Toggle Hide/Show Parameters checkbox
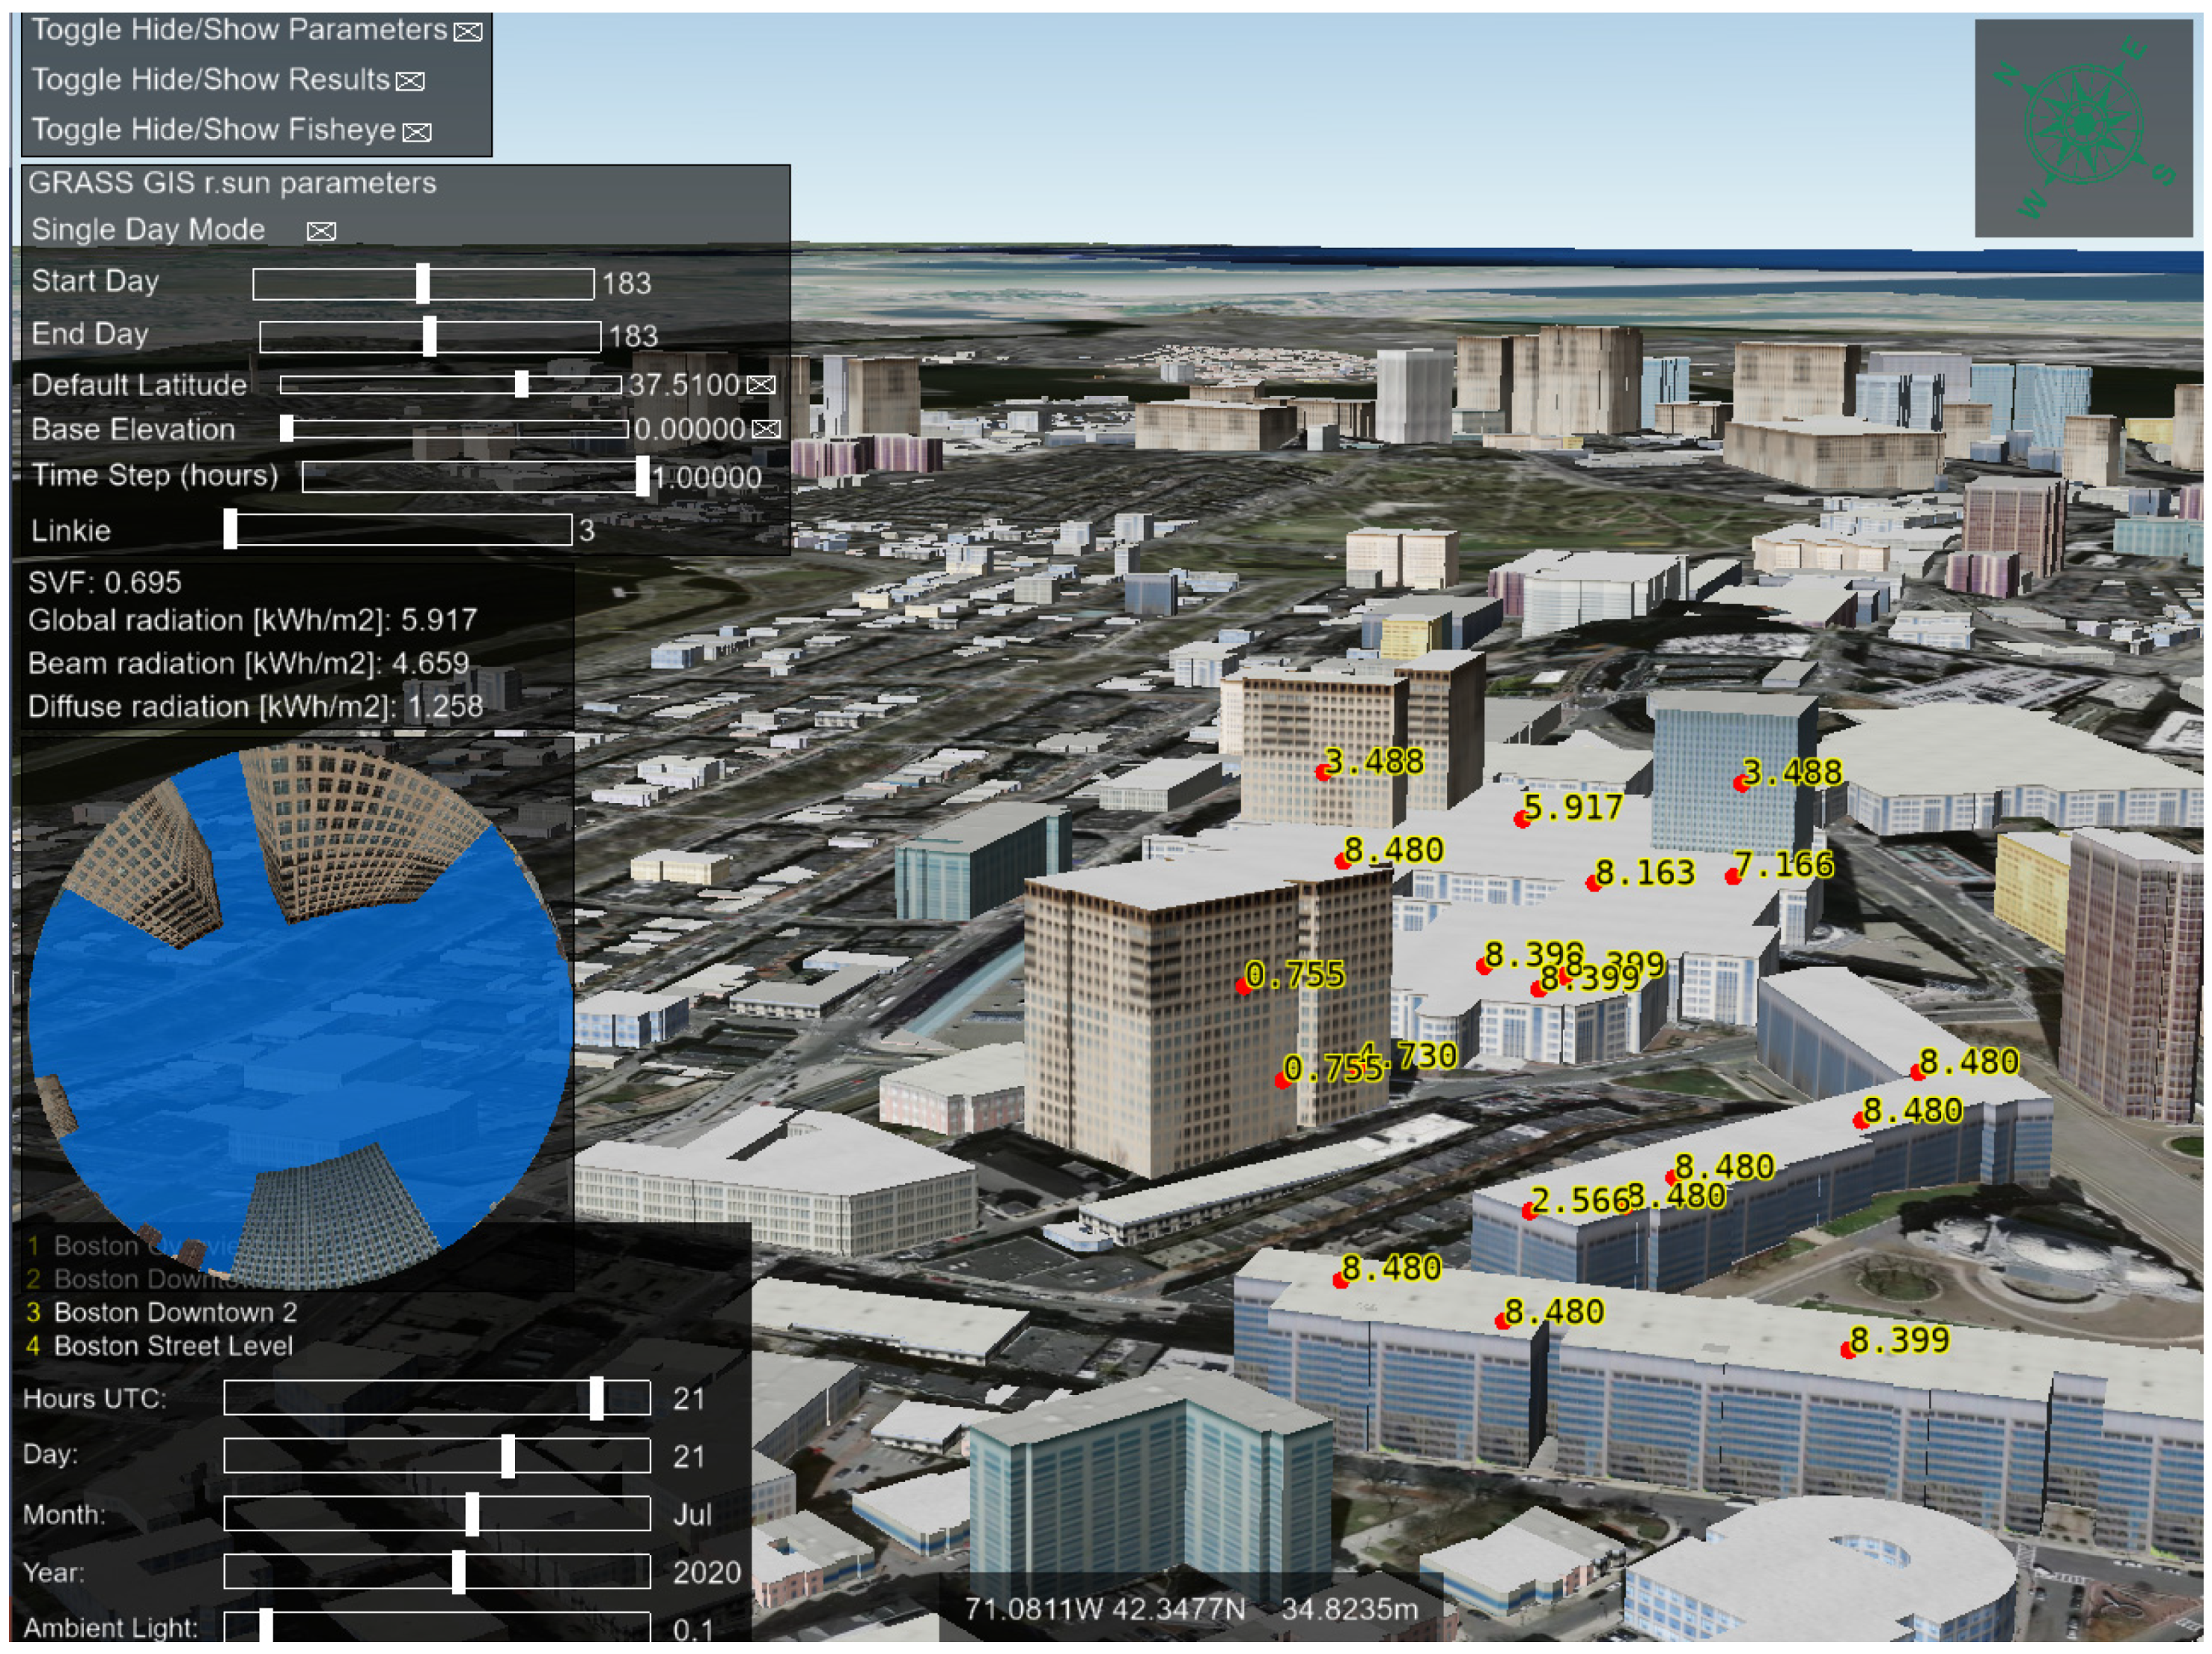The image size is (2212, 1654). (x=467, y=32)
